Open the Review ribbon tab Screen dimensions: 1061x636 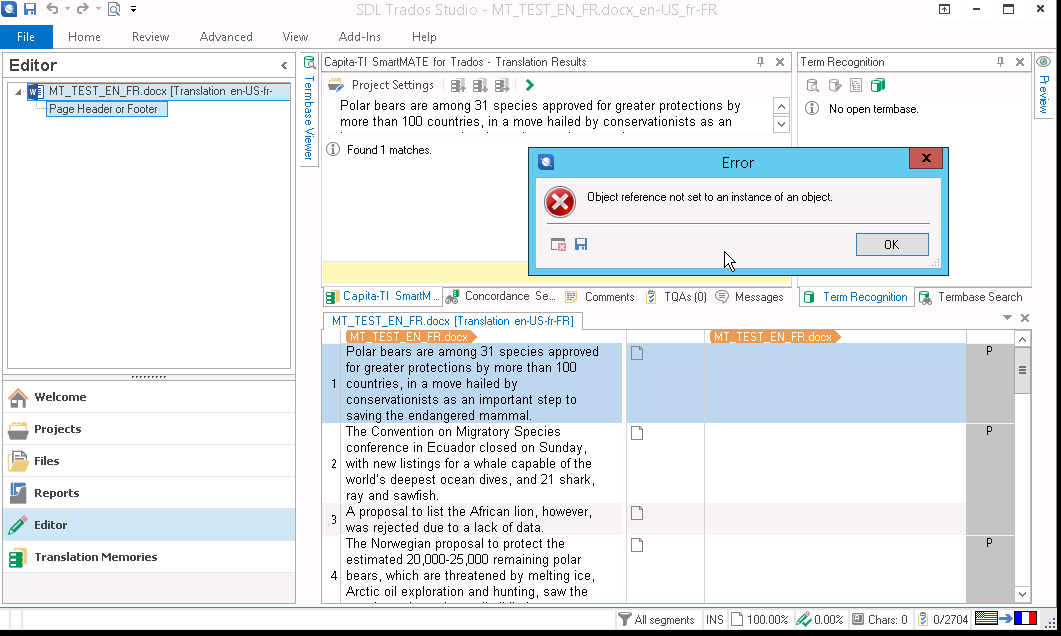pos(150,37)
